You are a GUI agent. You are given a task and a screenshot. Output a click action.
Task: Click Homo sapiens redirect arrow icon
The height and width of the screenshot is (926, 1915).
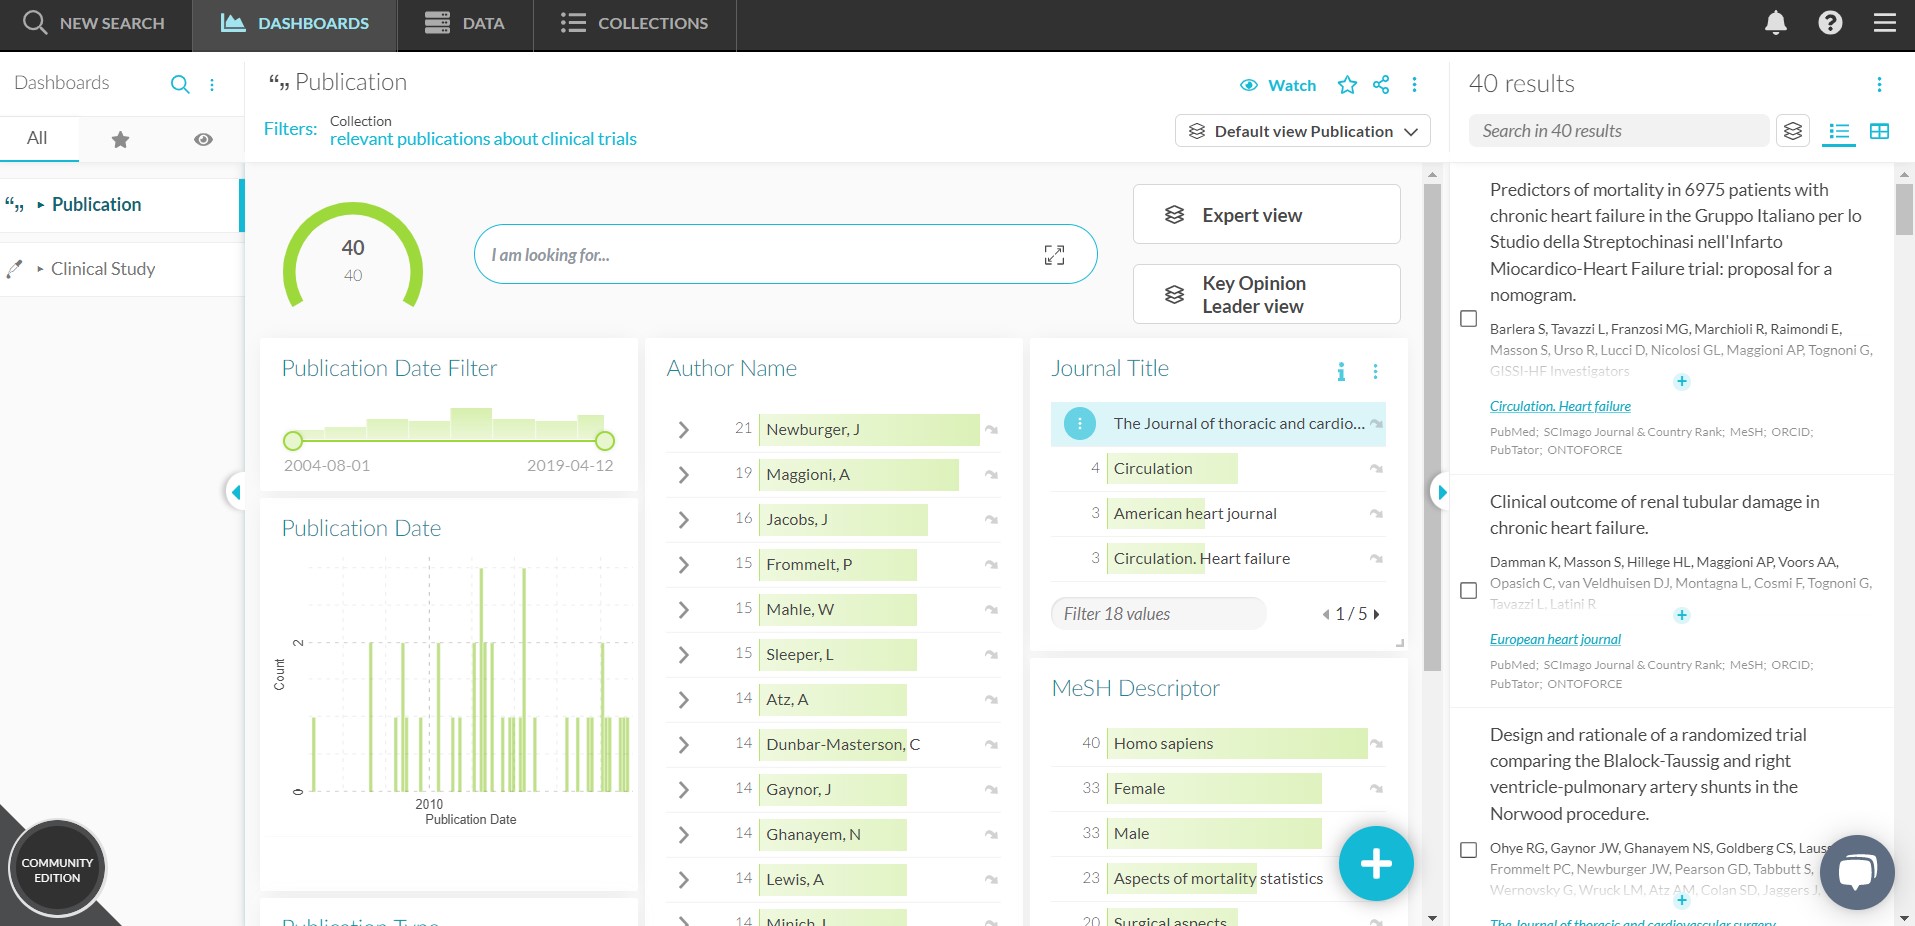pyautogui.click(x=1376, y=744)
